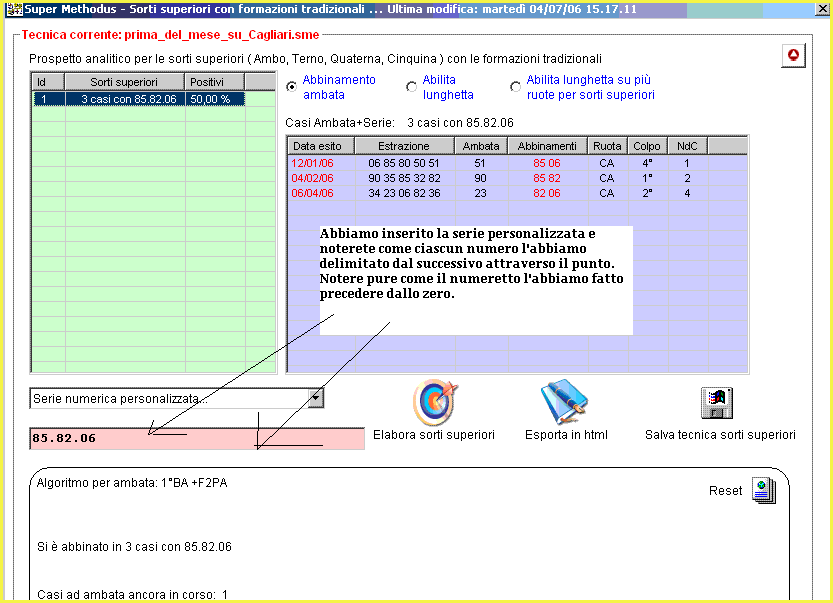
Task: Click the Ambata column header
Action: [481, 146]
